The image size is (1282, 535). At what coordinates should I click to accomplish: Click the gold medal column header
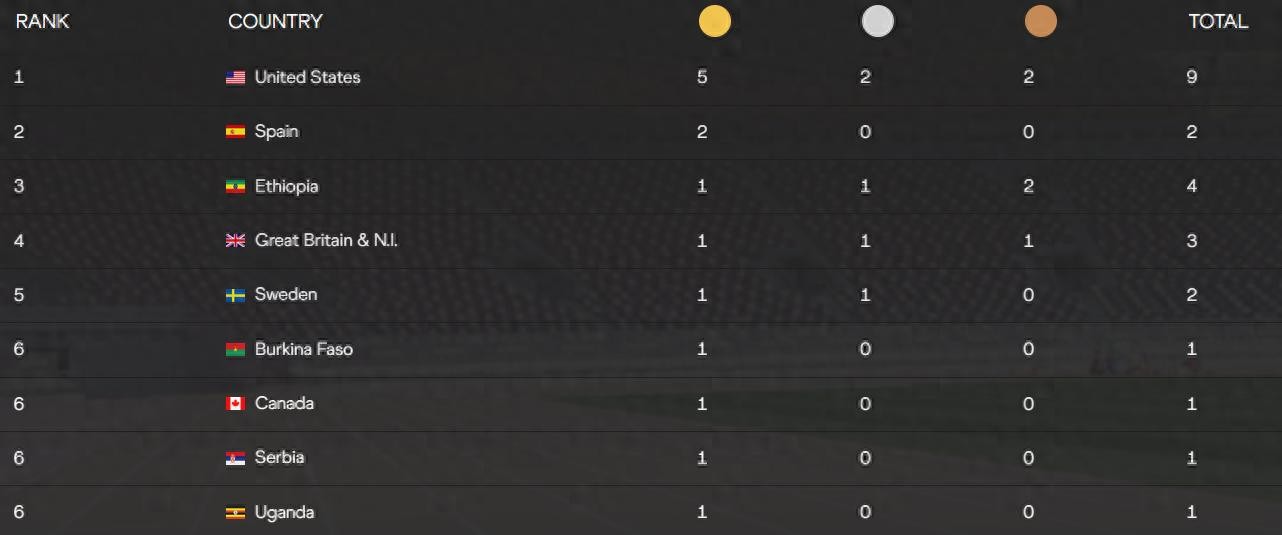[714, 22]
